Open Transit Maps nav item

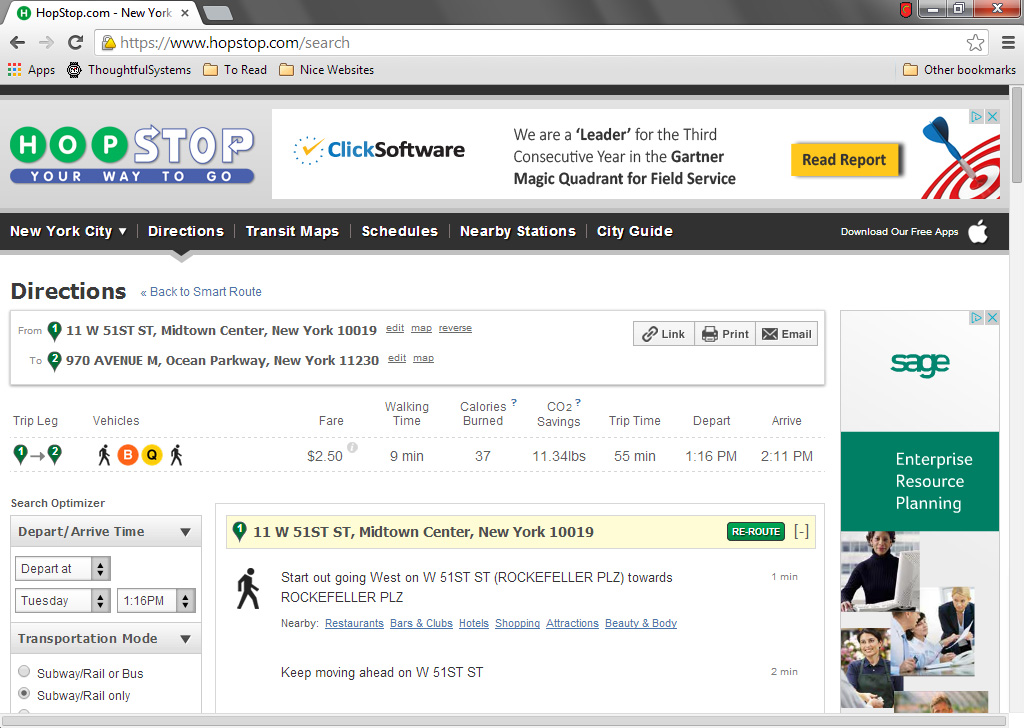tap(292, 231)
